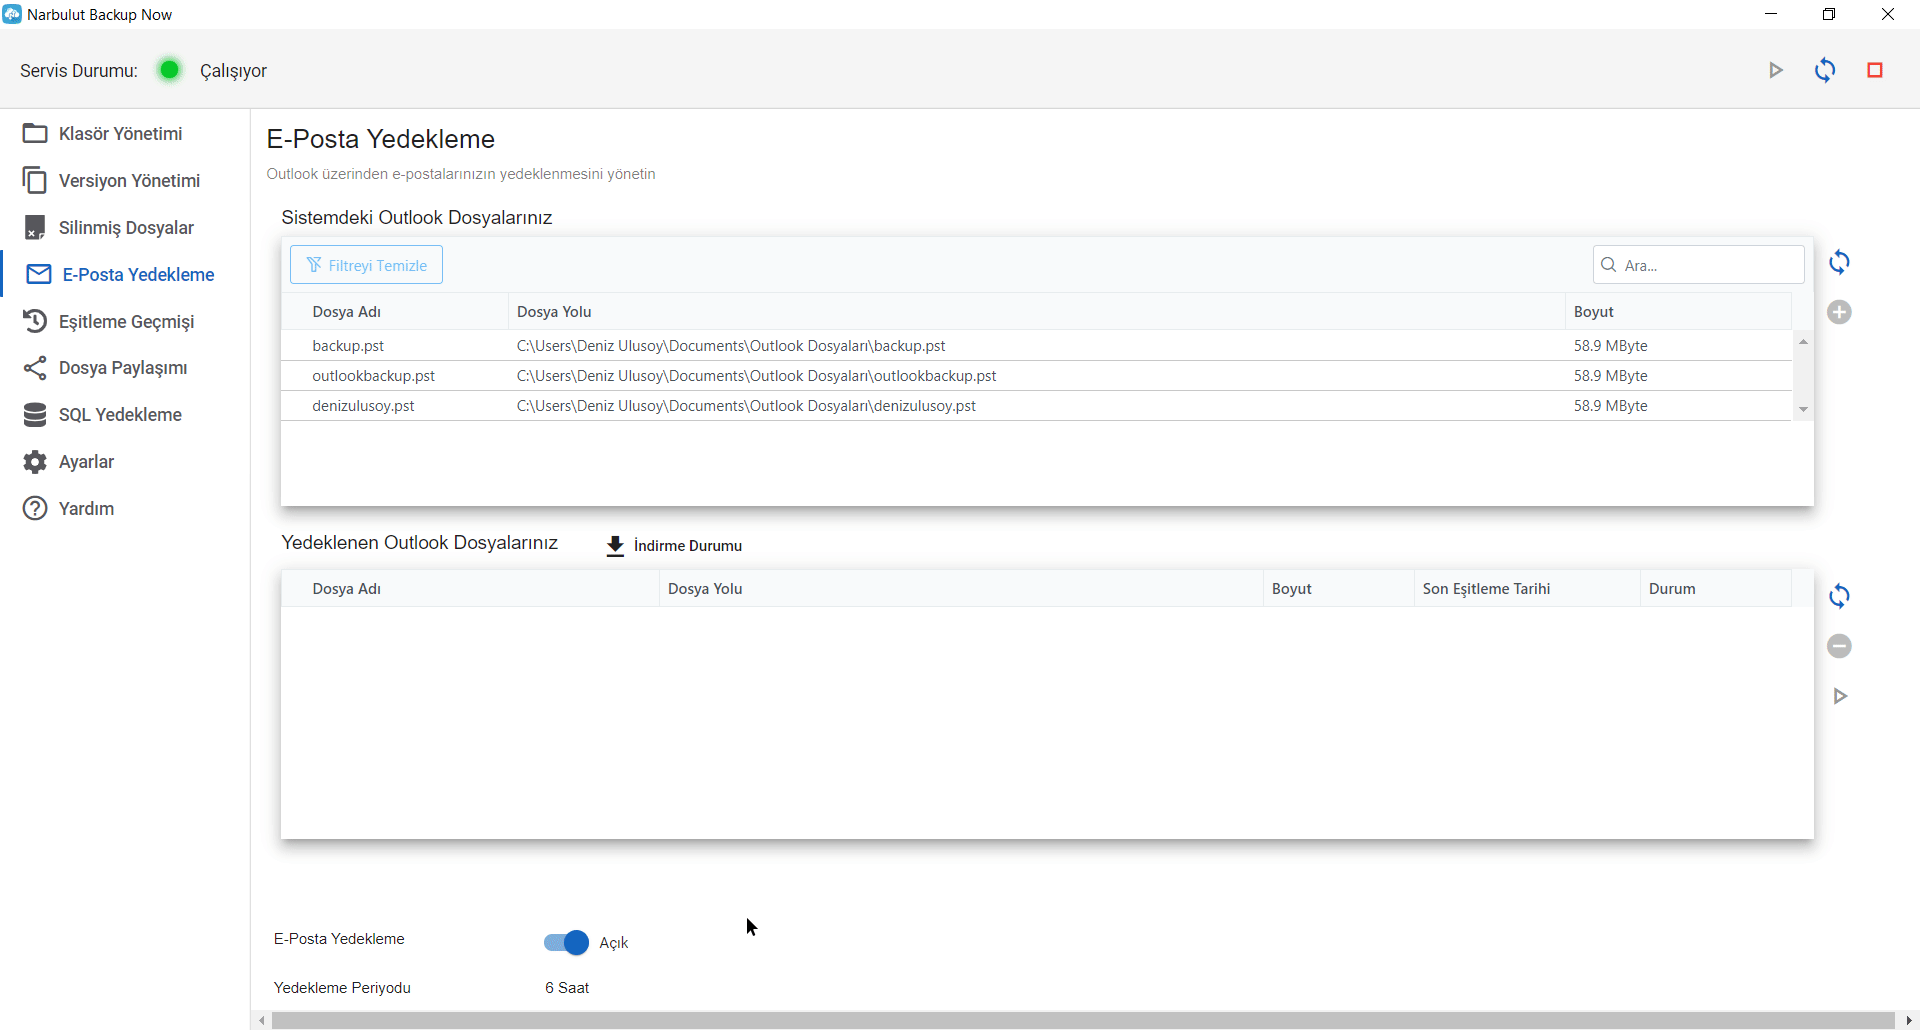Click the Filtreyi Temizle button
Screen dimensions: 1920x1030
(x=366, y=265)
